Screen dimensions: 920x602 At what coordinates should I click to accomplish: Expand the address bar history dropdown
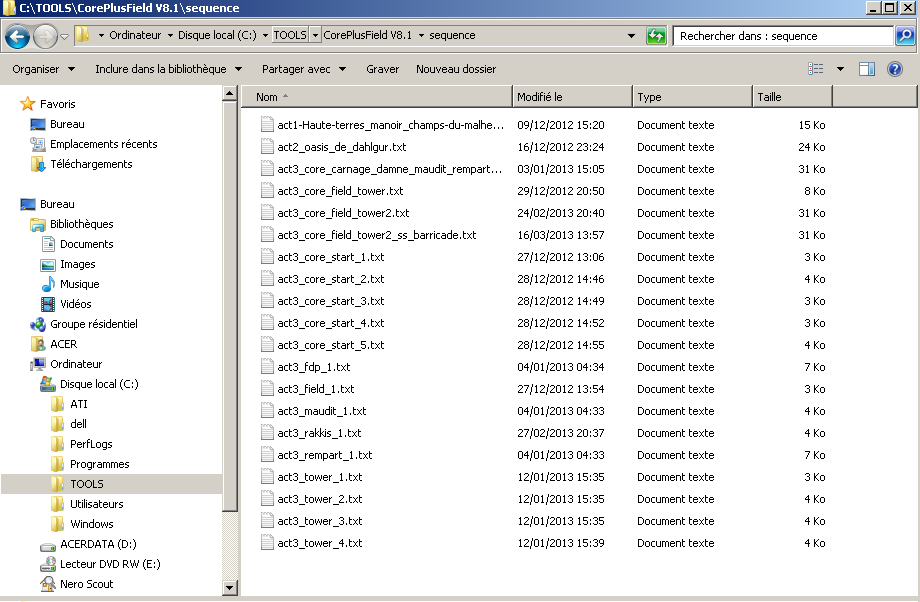[631, 36]
